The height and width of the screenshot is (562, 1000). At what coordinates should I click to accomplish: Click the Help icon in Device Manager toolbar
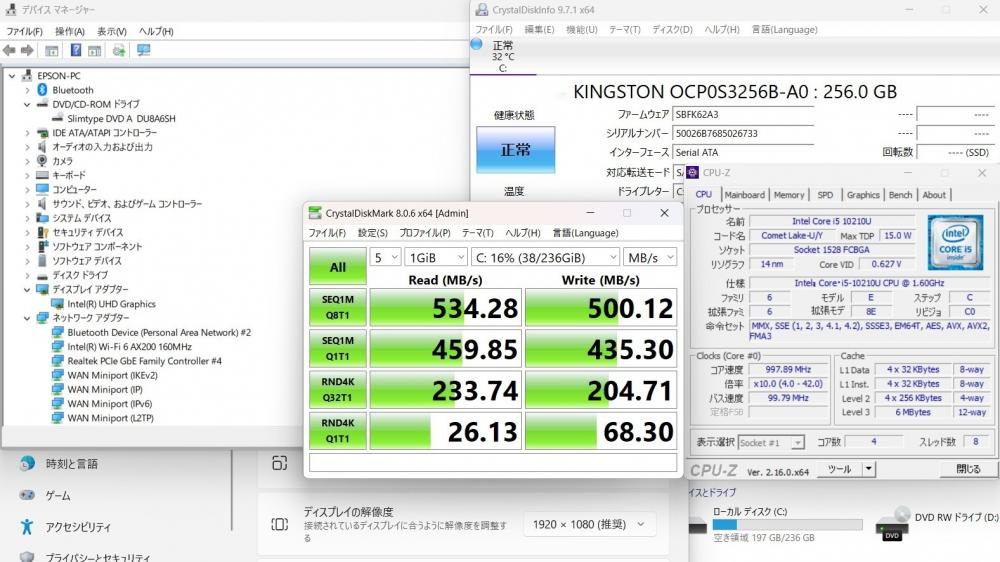(75, 50)
